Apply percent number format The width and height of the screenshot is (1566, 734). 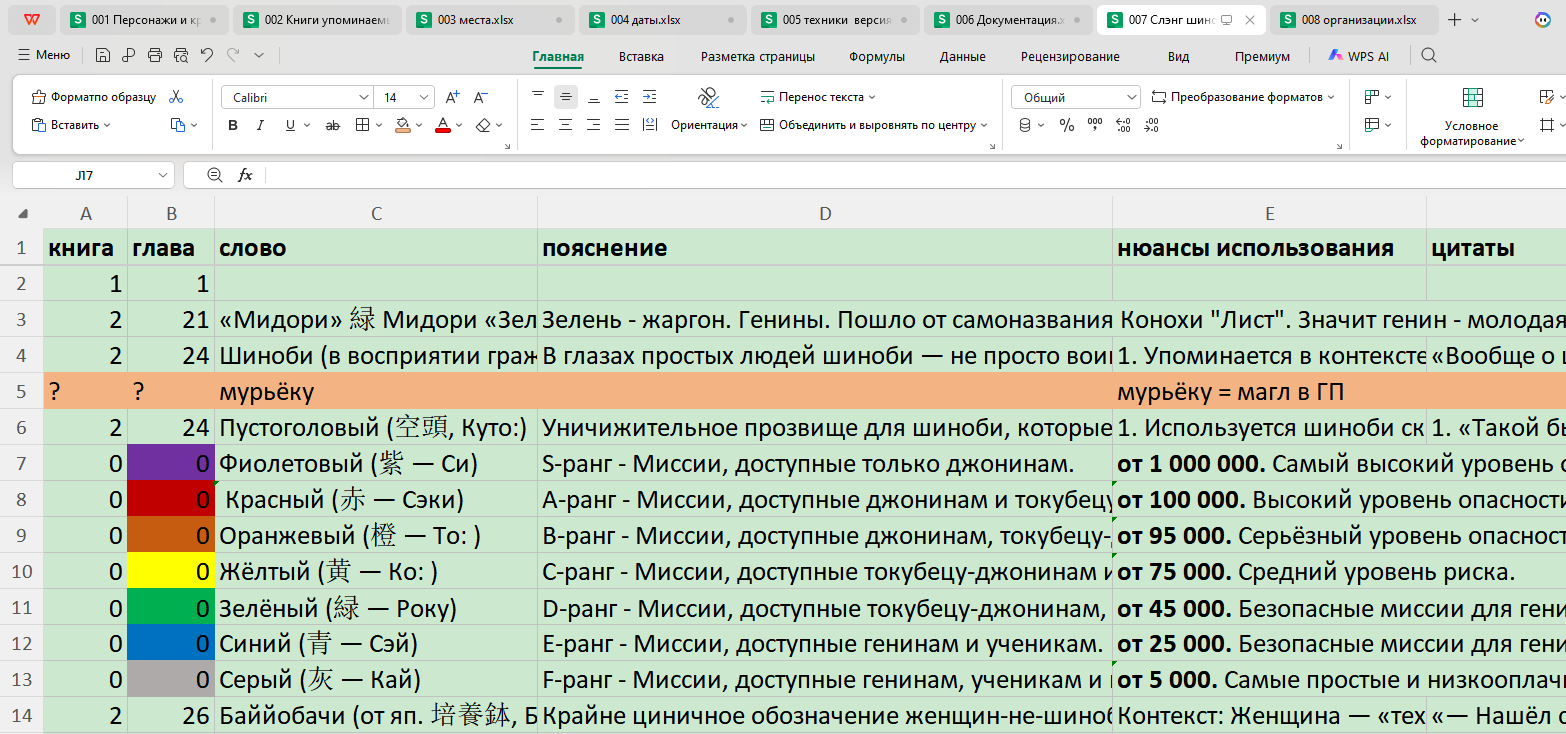click(1067, 125)
